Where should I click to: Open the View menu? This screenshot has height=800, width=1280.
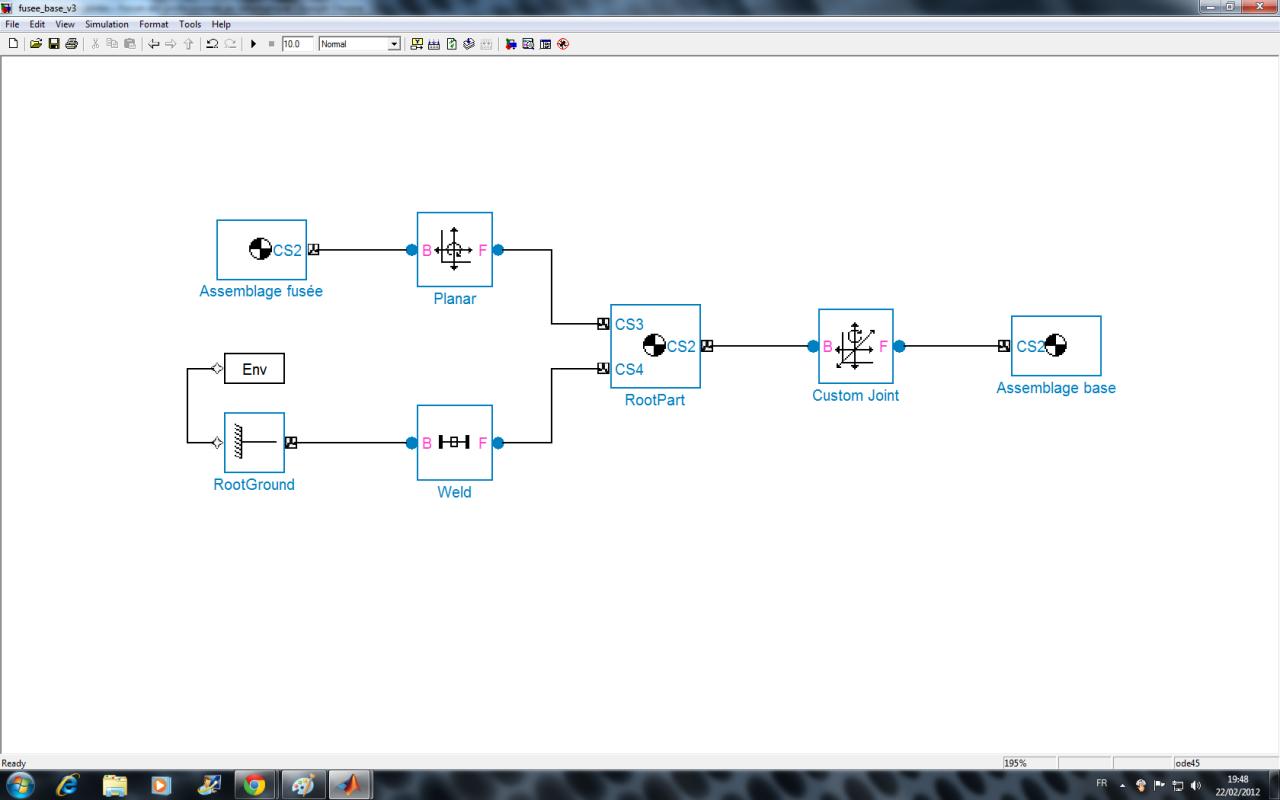pyautogui.click(x=65, y=24)
